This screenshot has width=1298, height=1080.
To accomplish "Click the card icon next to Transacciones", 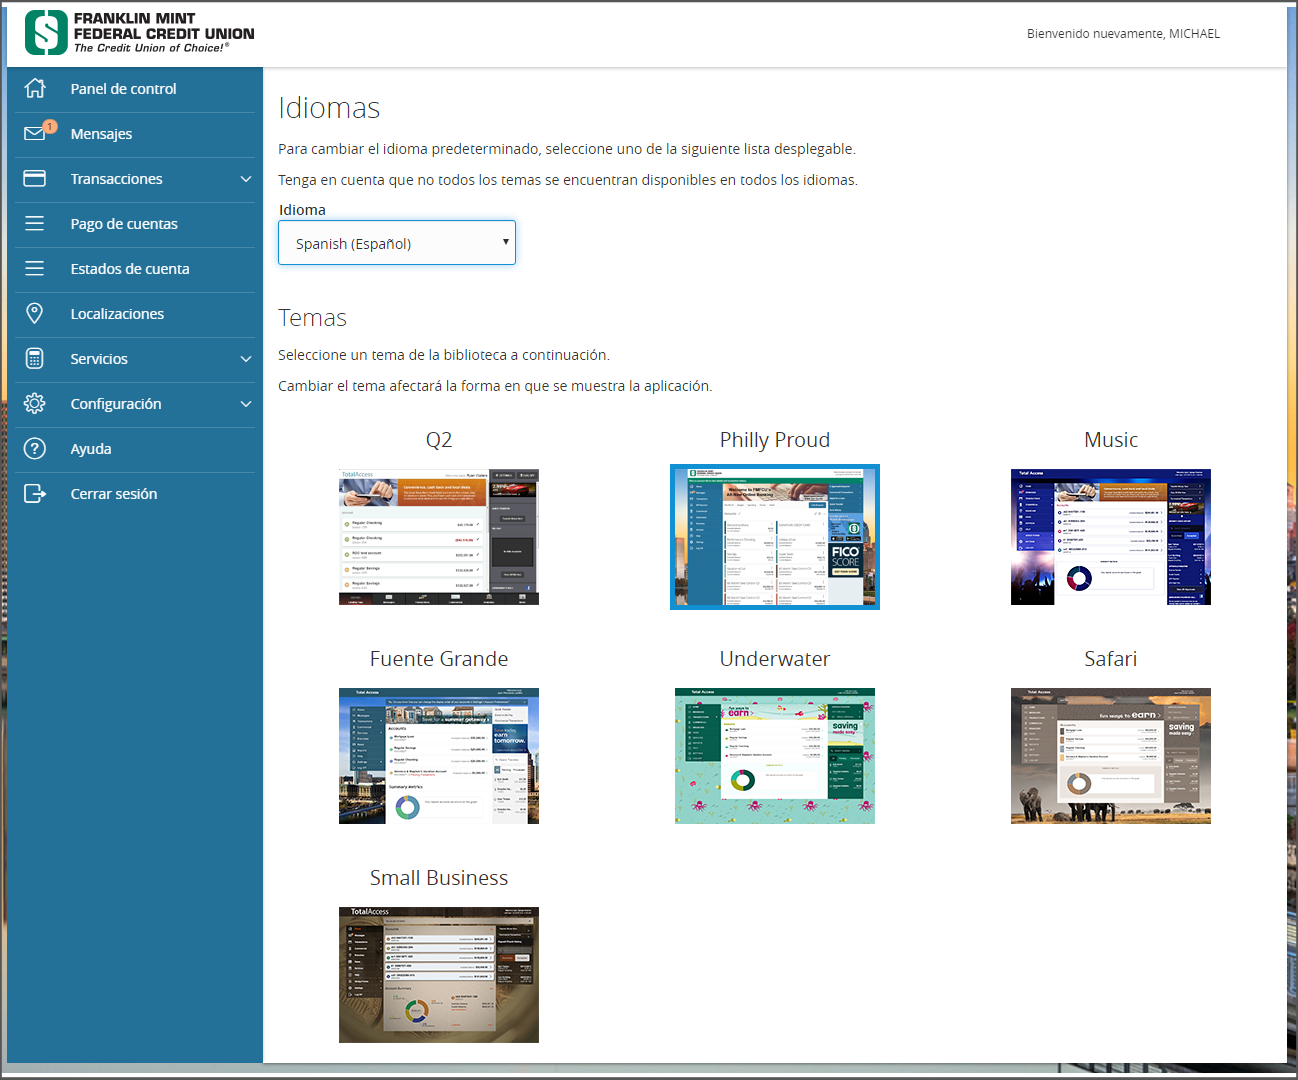I will 35,179.
